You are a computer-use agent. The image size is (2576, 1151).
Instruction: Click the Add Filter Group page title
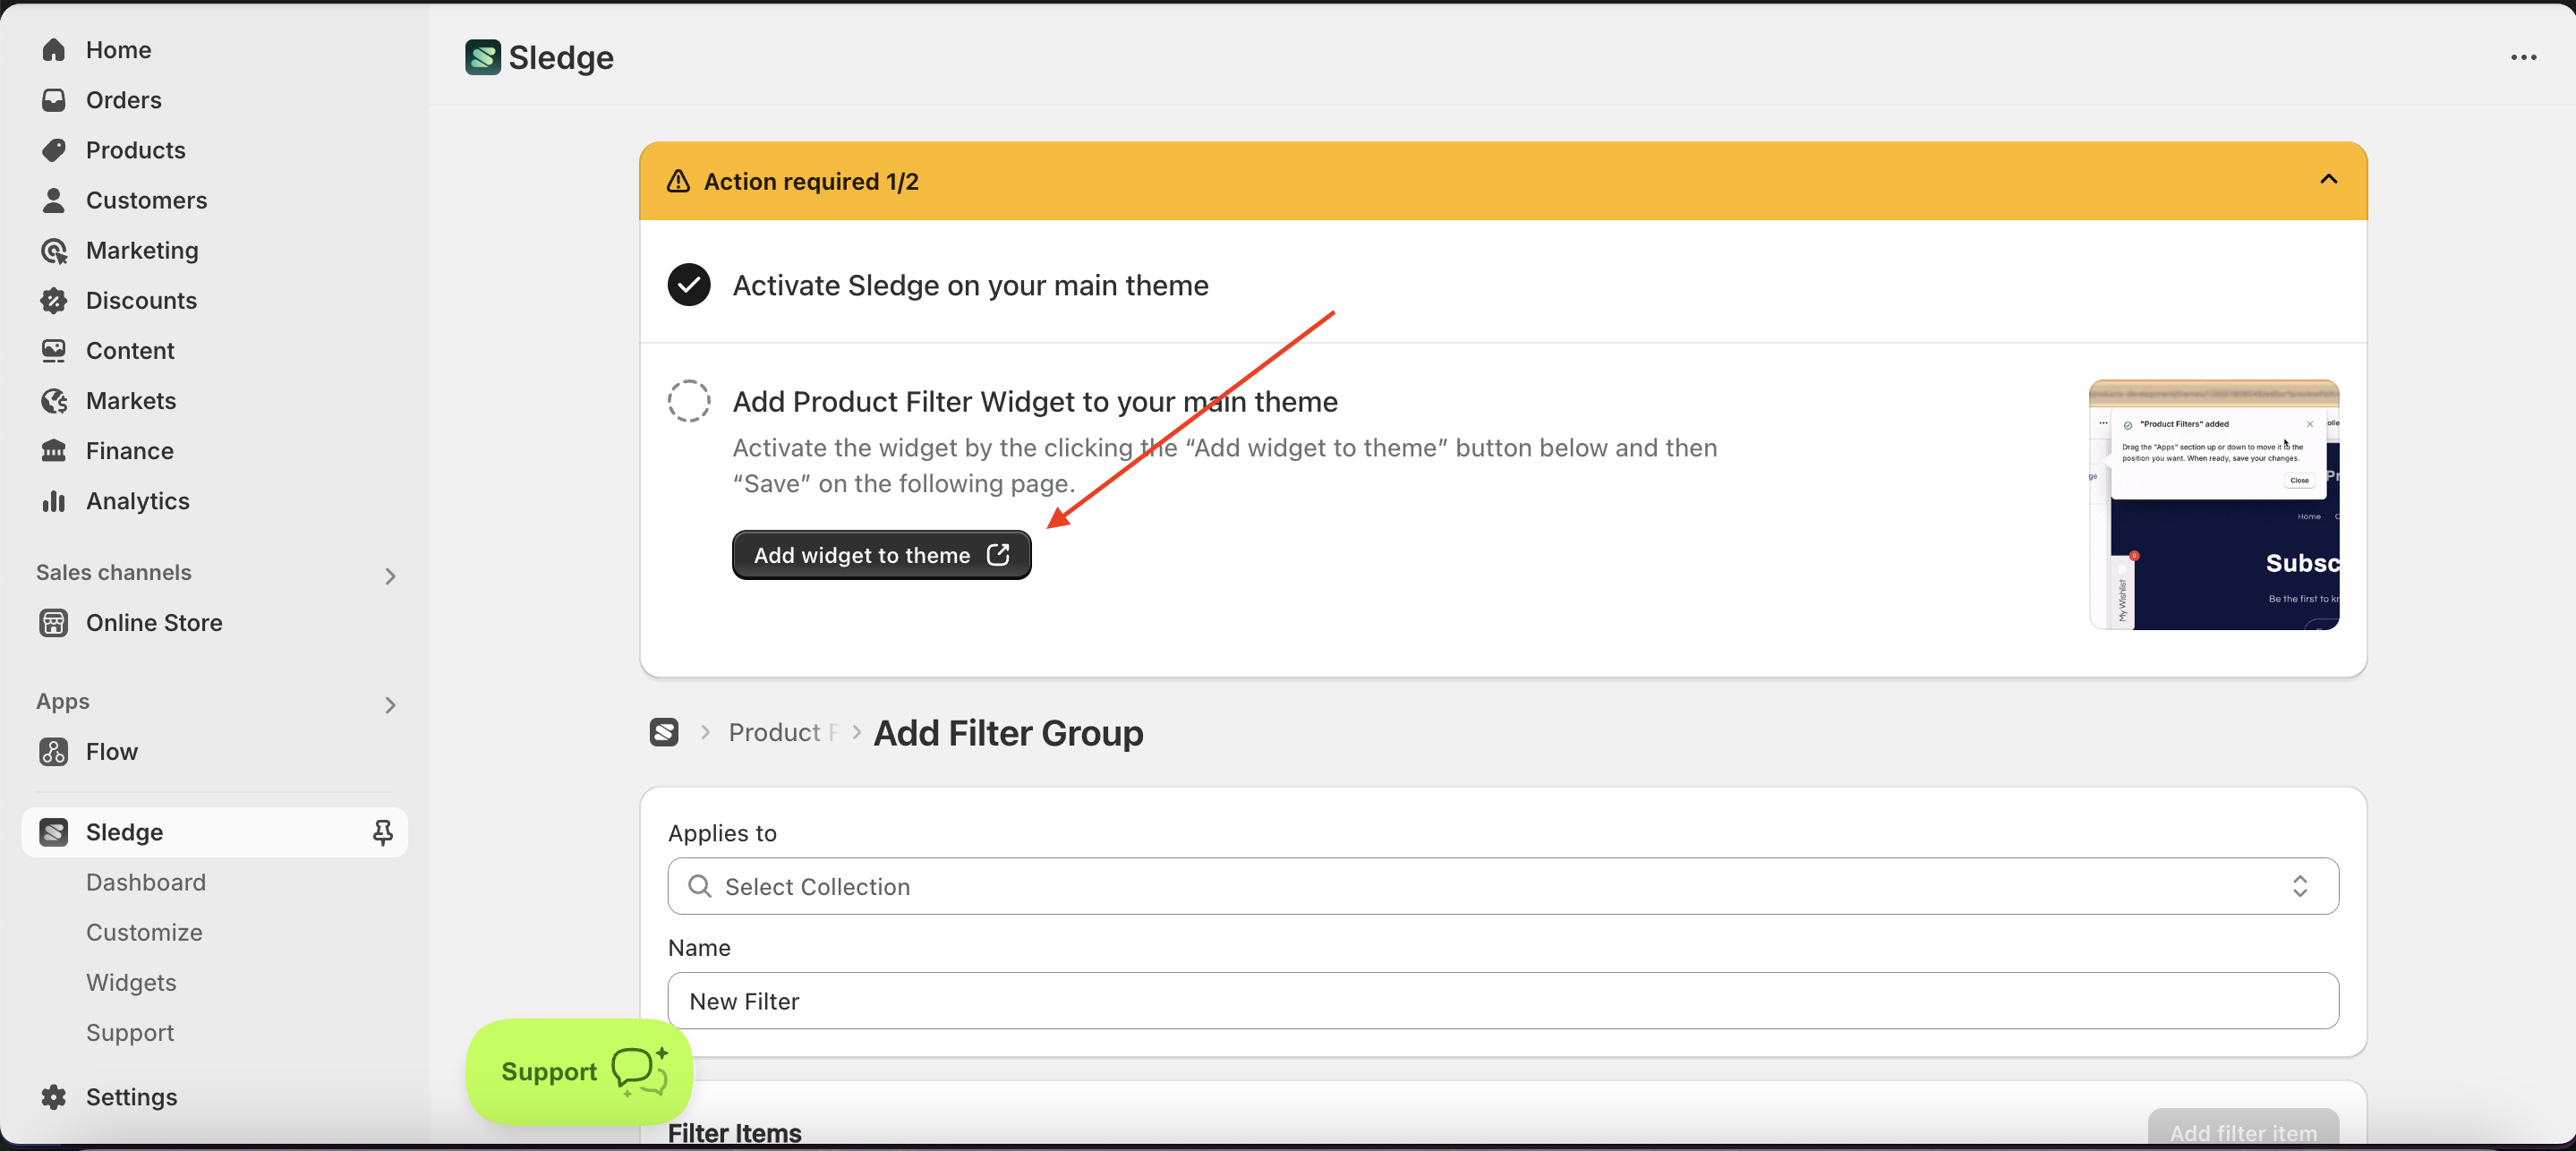pyautogui.click(x=1008, y=733)
